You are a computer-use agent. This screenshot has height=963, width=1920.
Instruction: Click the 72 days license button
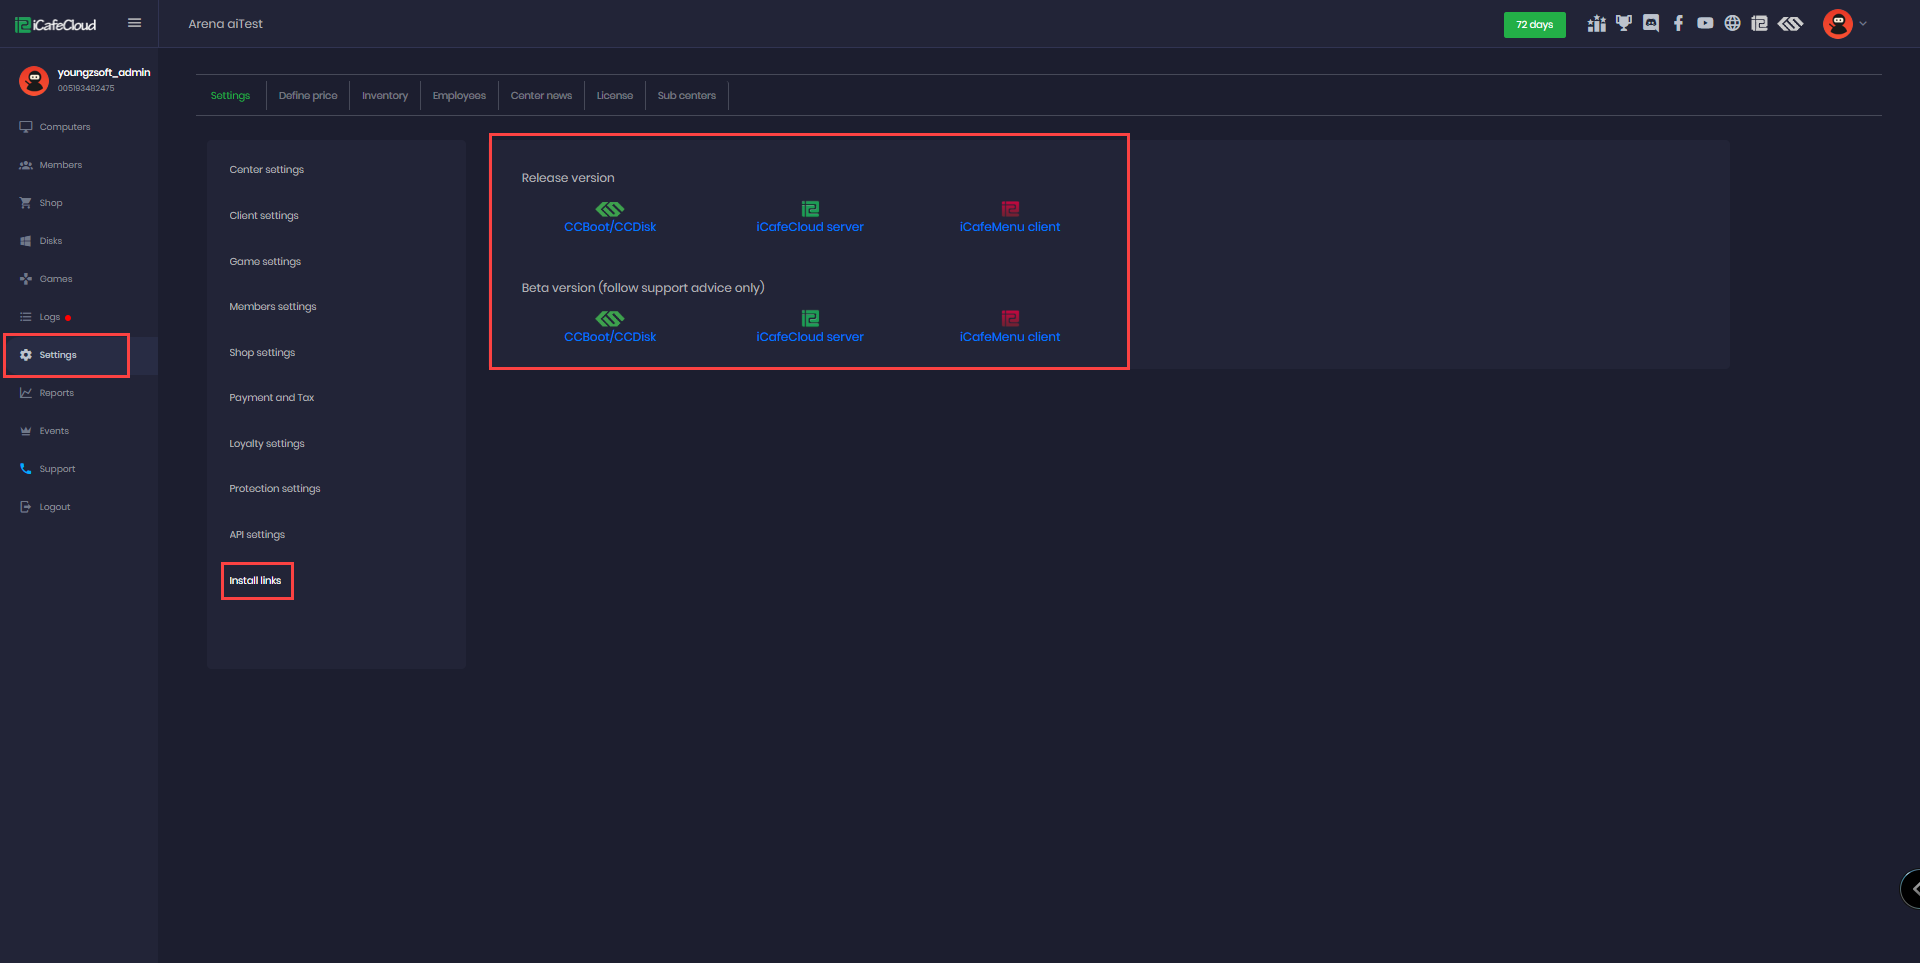pos(1534,25)
